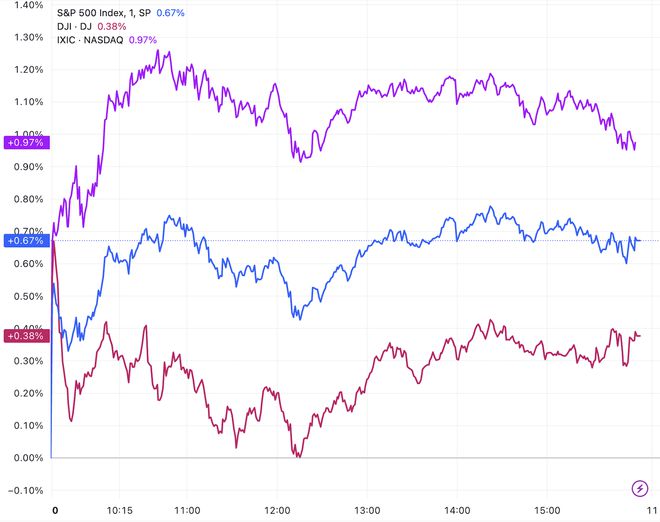Screen dimensions: 660x522
Task: Click the blue +0.67% price tag
Action: [25, 240]
